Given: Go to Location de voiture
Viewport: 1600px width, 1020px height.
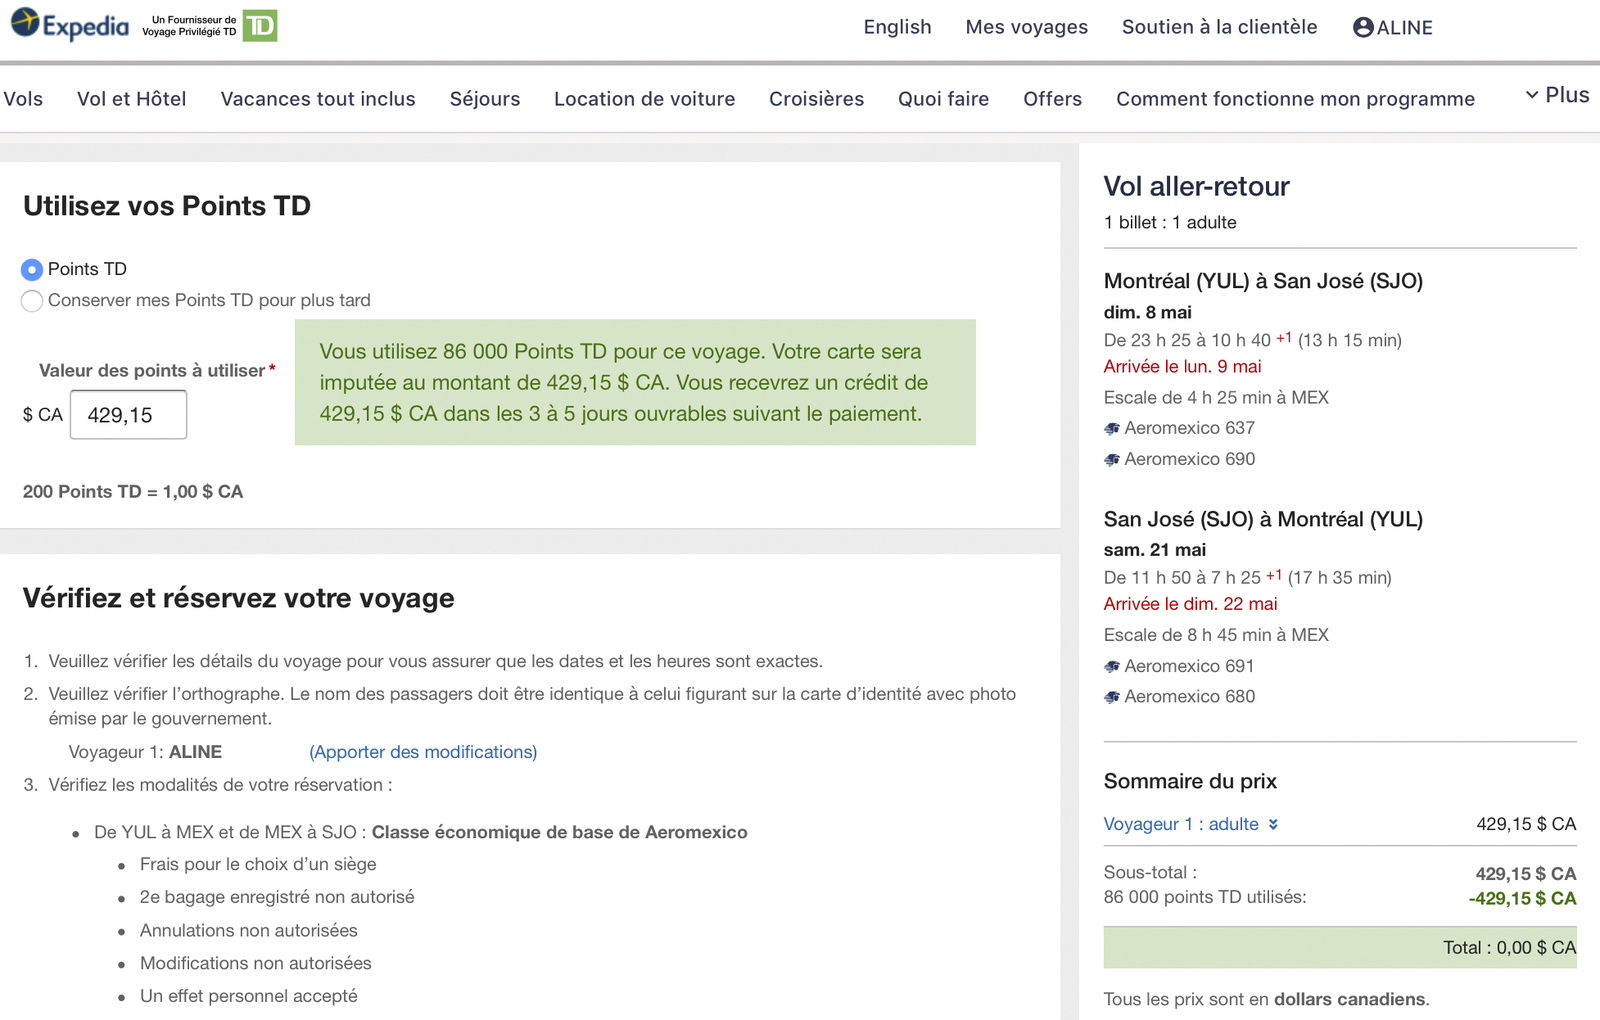Looking at the screenshot, I should coord(645,99).
